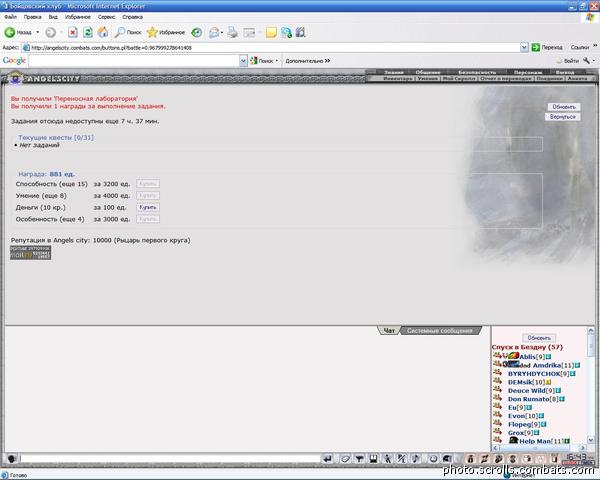The height and width of the screenshot is (480, 600).
Task: Open the IE Favorites (Избранное) star
Action: 152,33
